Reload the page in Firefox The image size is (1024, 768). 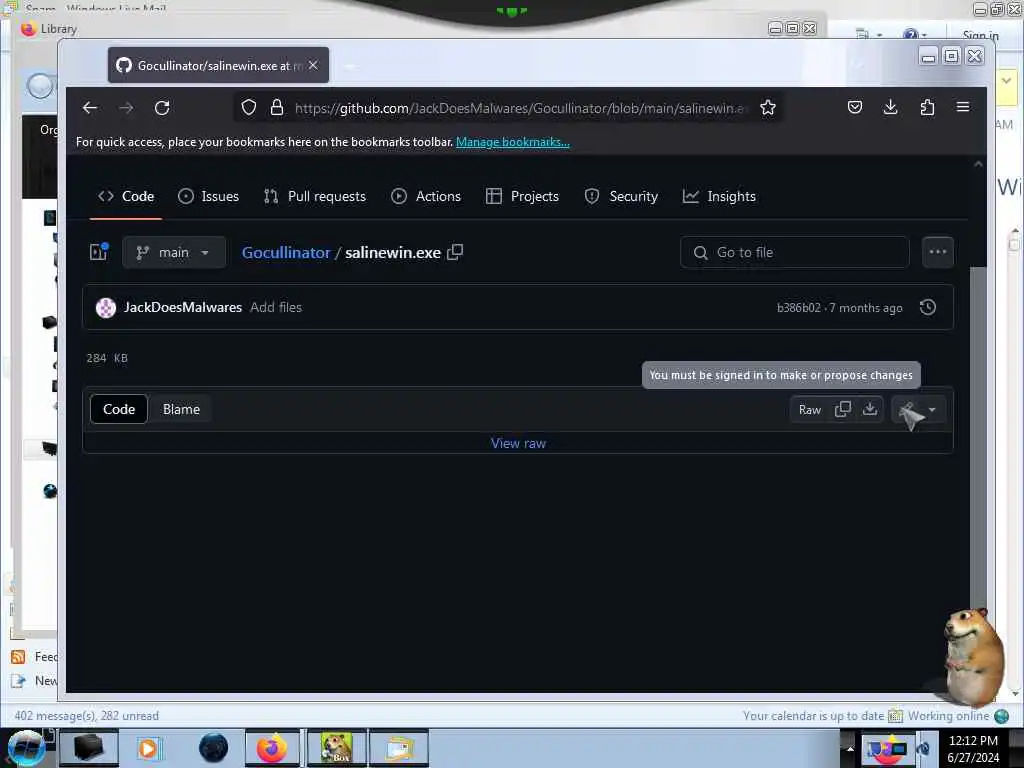162,108
